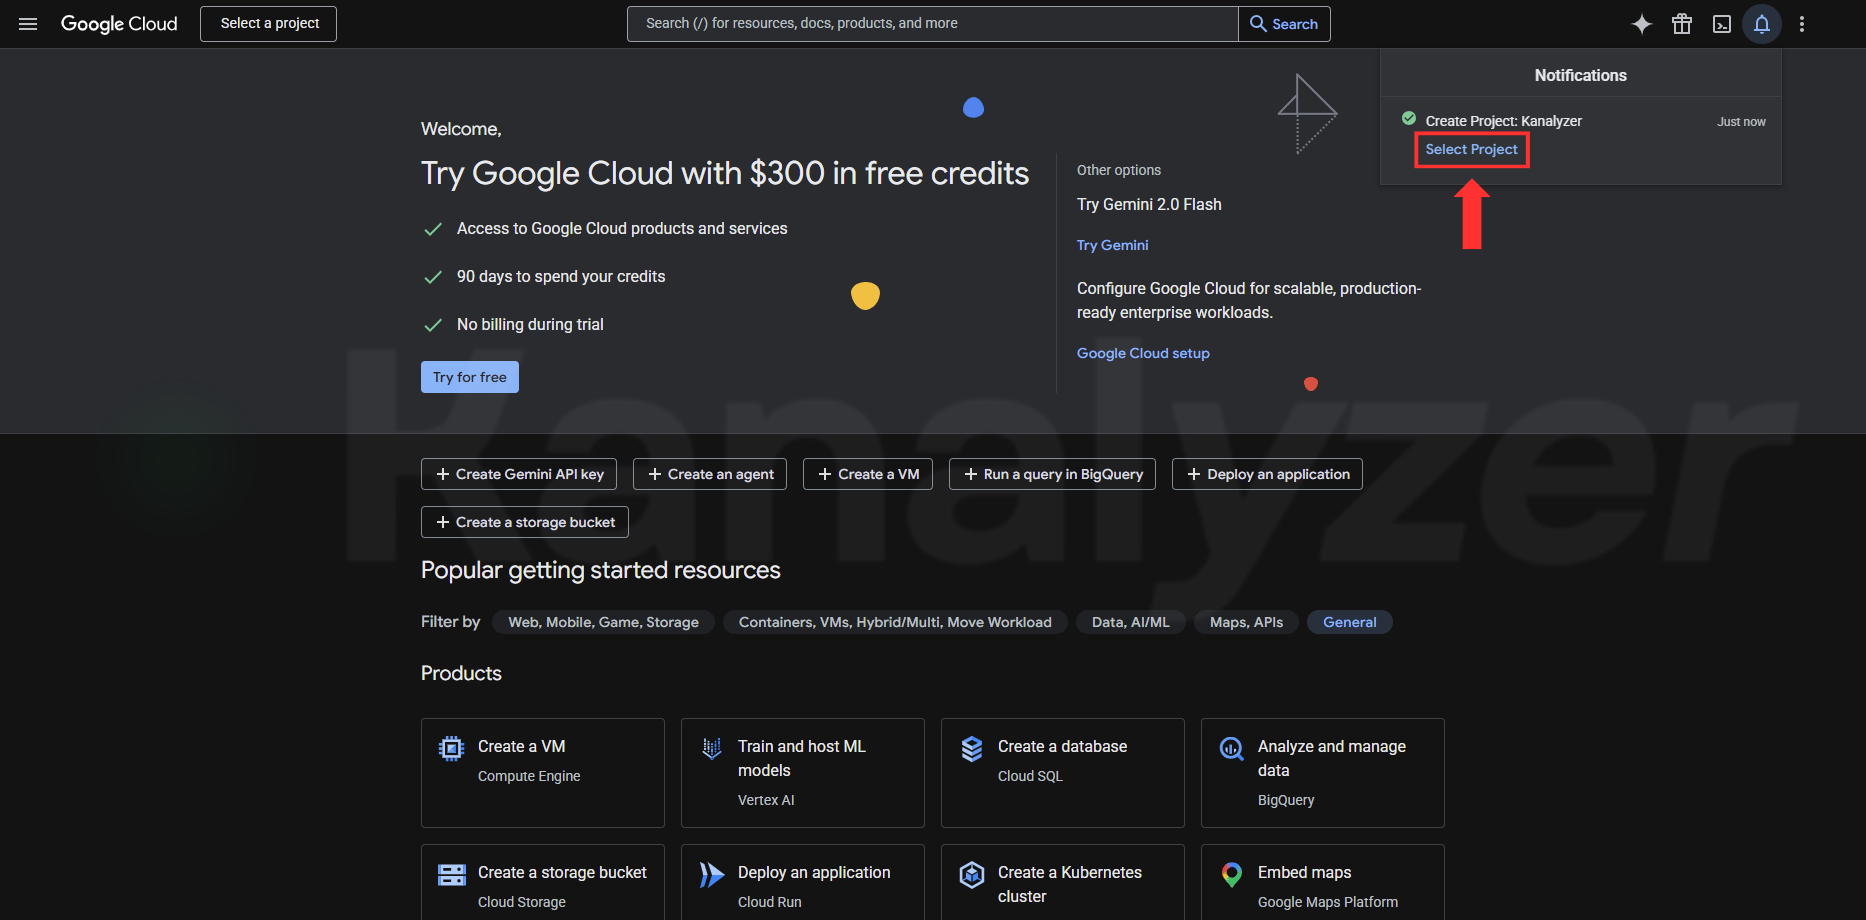
Task: Click the Create a Kubernetes cluster title
Action: click(x=1070, y=884)
